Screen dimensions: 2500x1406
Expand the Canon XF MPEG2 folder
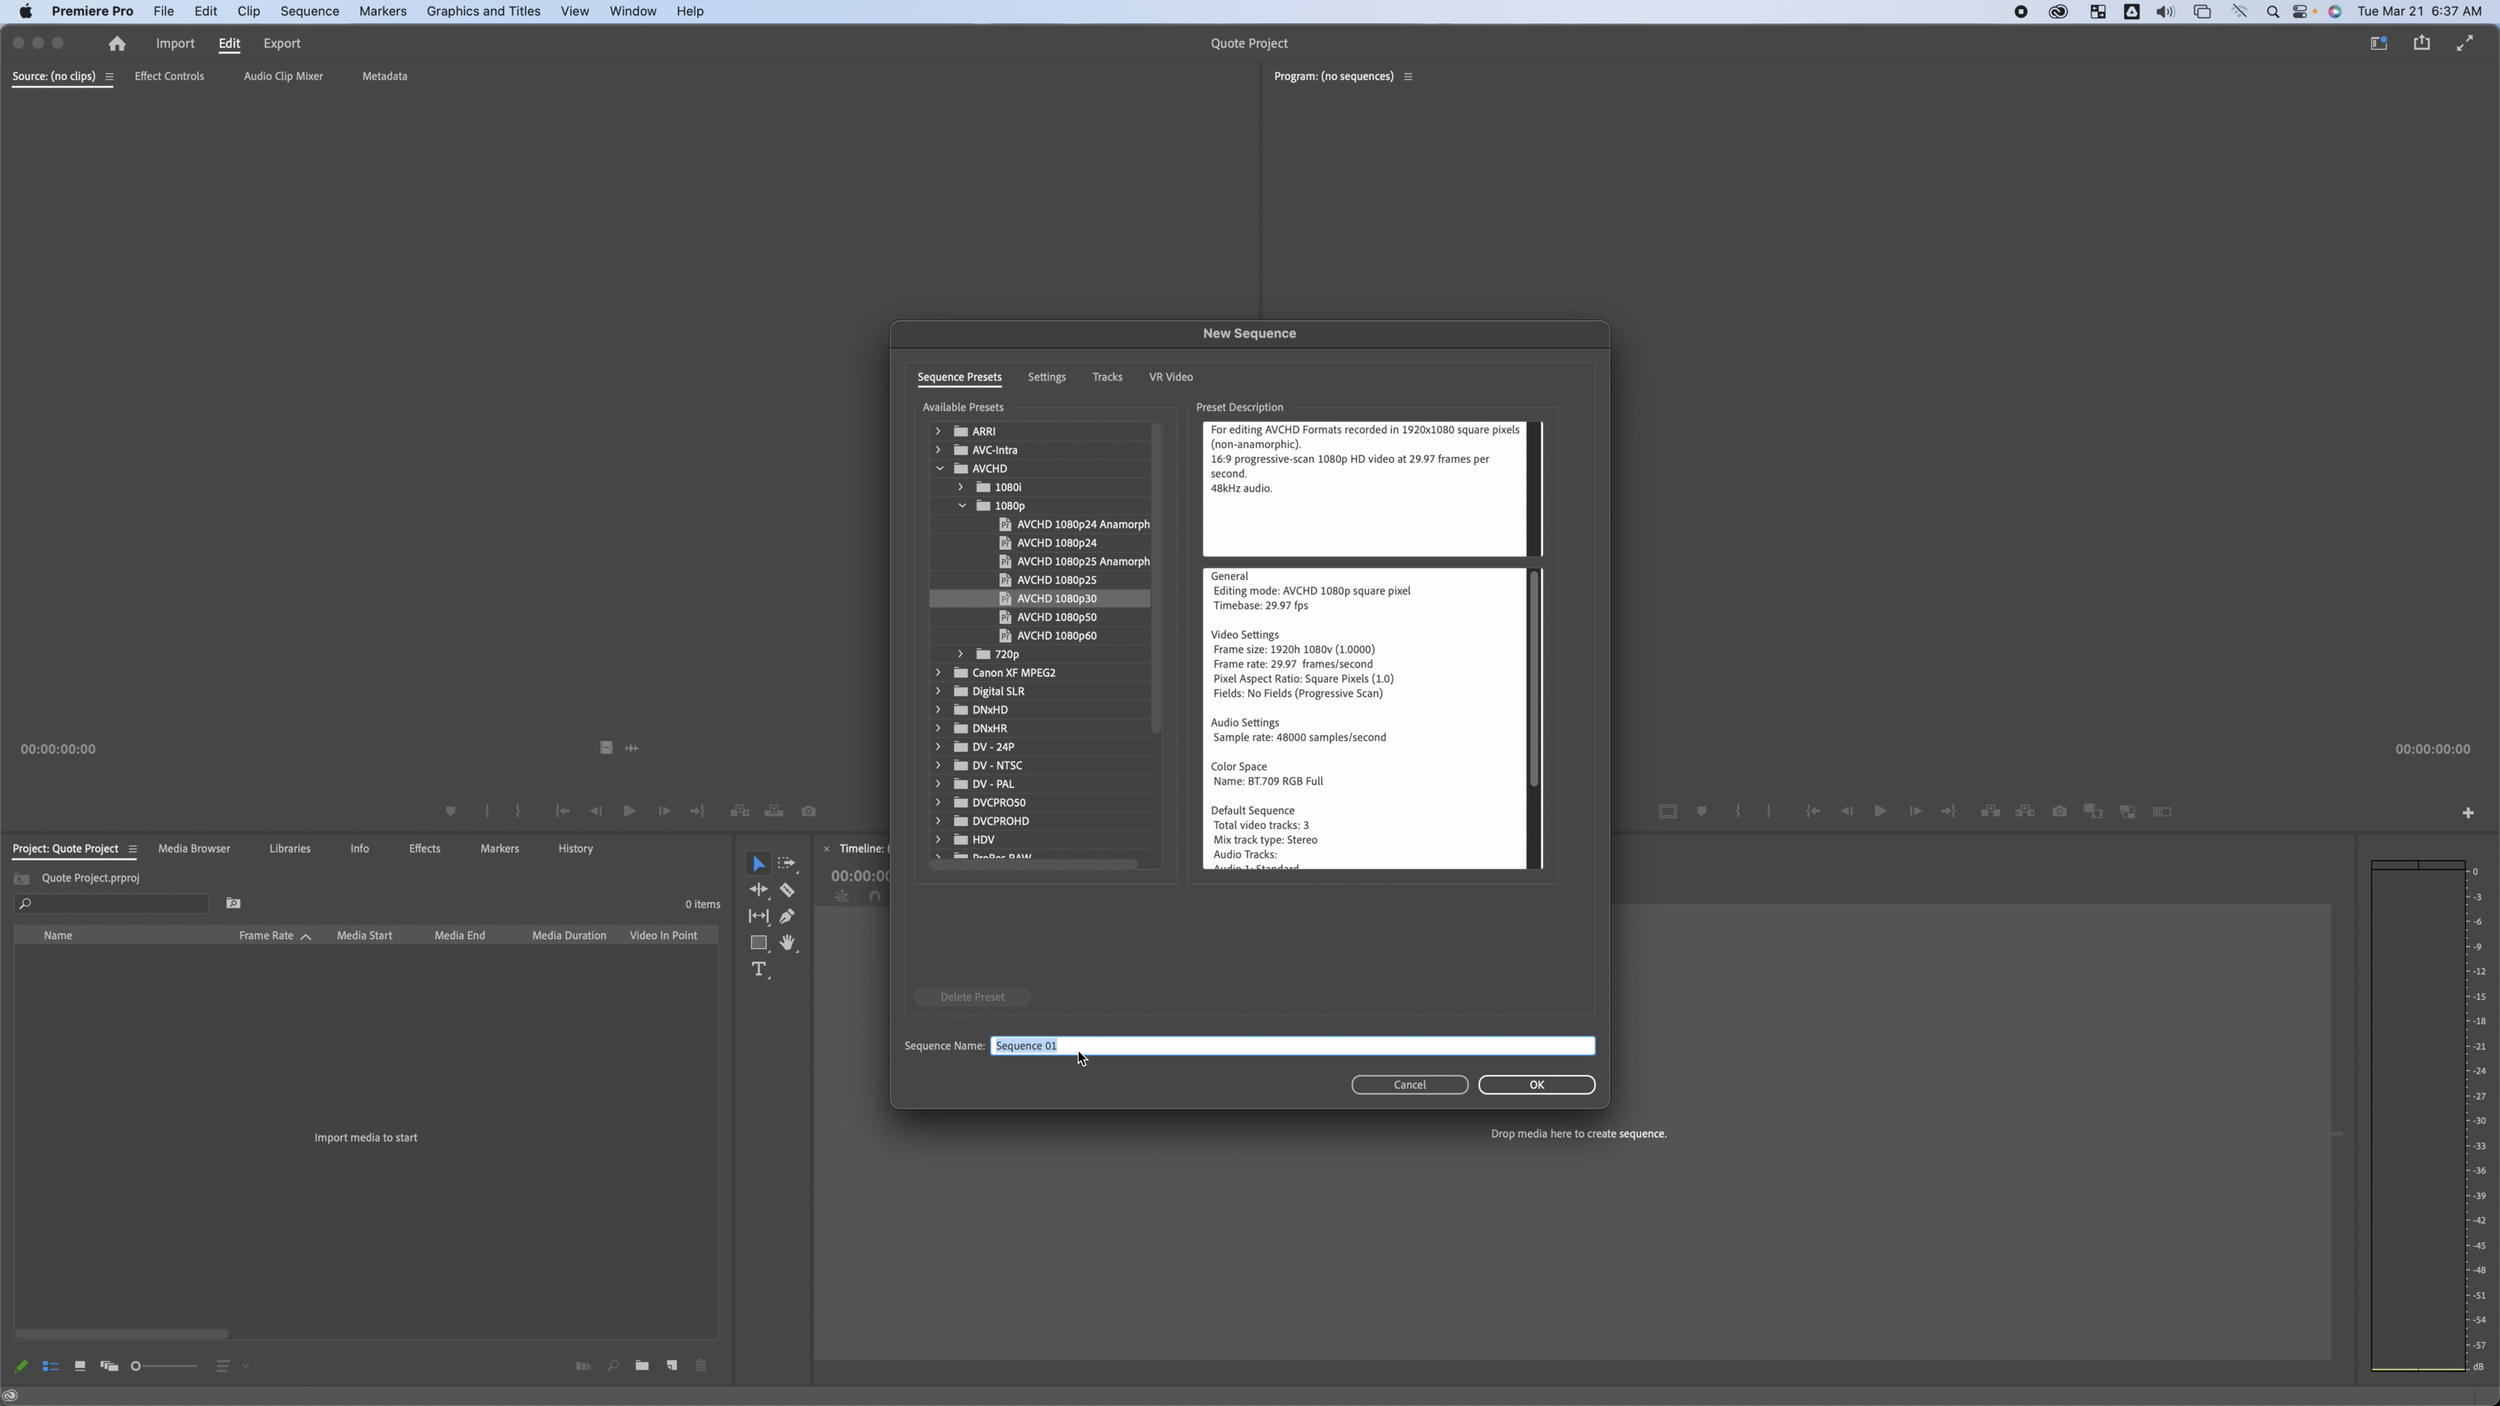coord(937,672)
